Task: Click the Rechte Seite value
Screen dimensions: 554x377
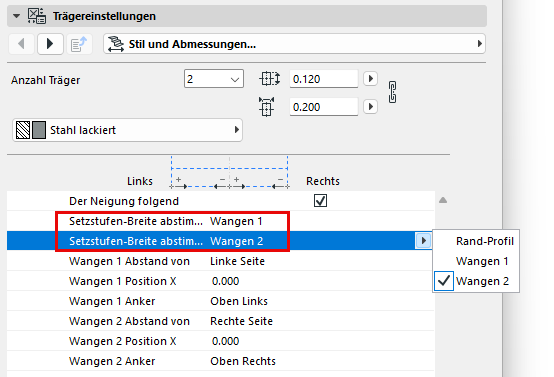Action: point(241,321)
